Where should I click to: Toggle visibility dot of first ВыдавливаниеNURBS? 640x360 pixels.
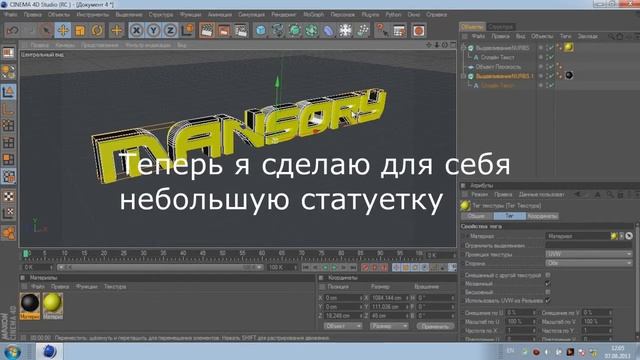540,47
